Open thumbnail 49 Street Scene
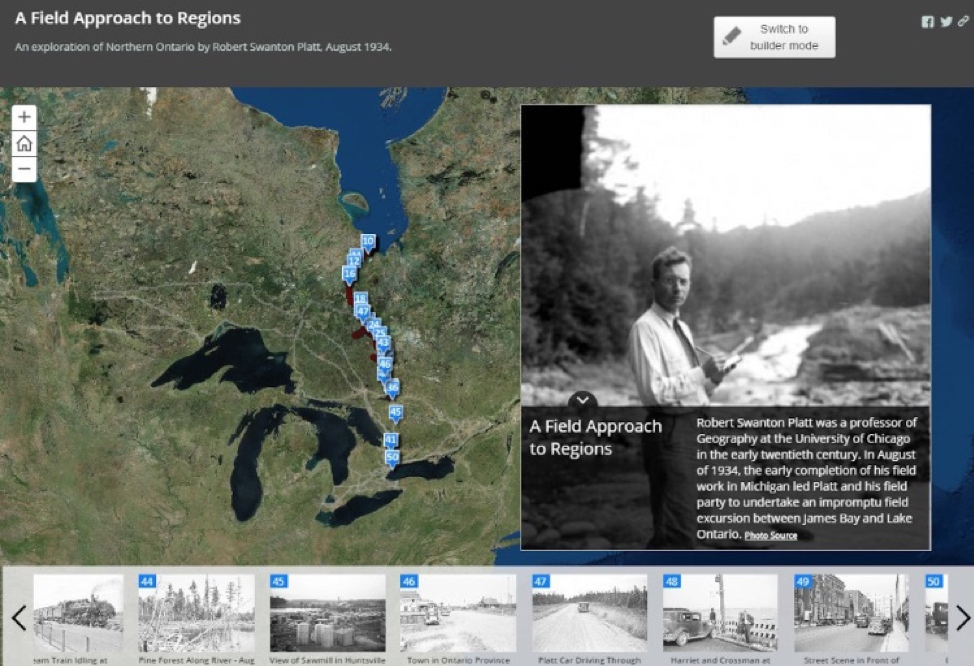 tap(850, 614)
